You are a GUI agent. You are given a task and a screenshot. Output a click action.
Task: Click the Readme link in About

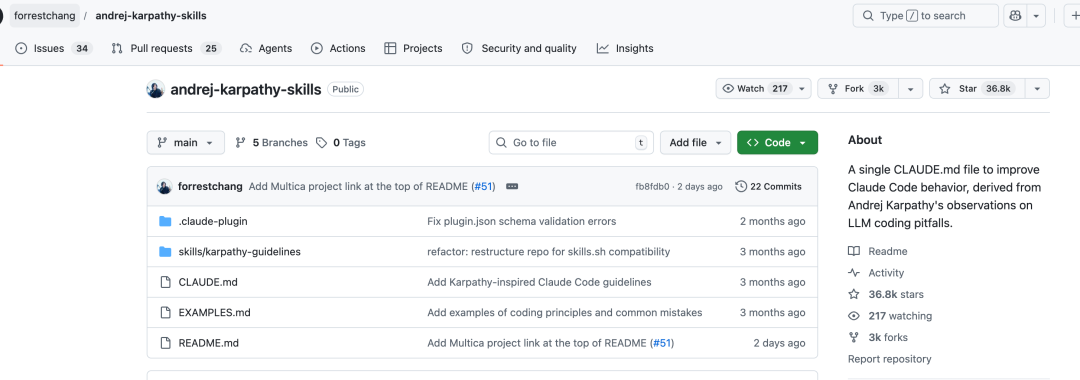(x=878, y=251)
